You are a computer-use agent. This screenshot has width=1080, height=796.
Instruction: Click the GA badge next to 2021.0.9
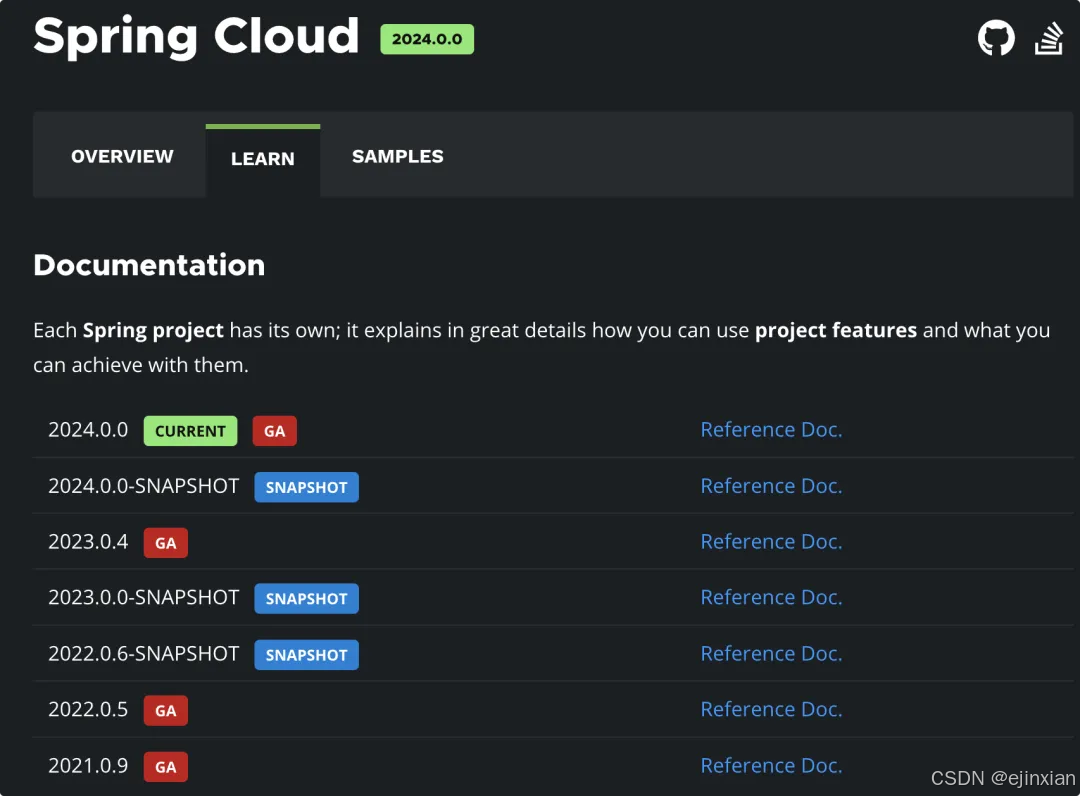tap(166, 767)
